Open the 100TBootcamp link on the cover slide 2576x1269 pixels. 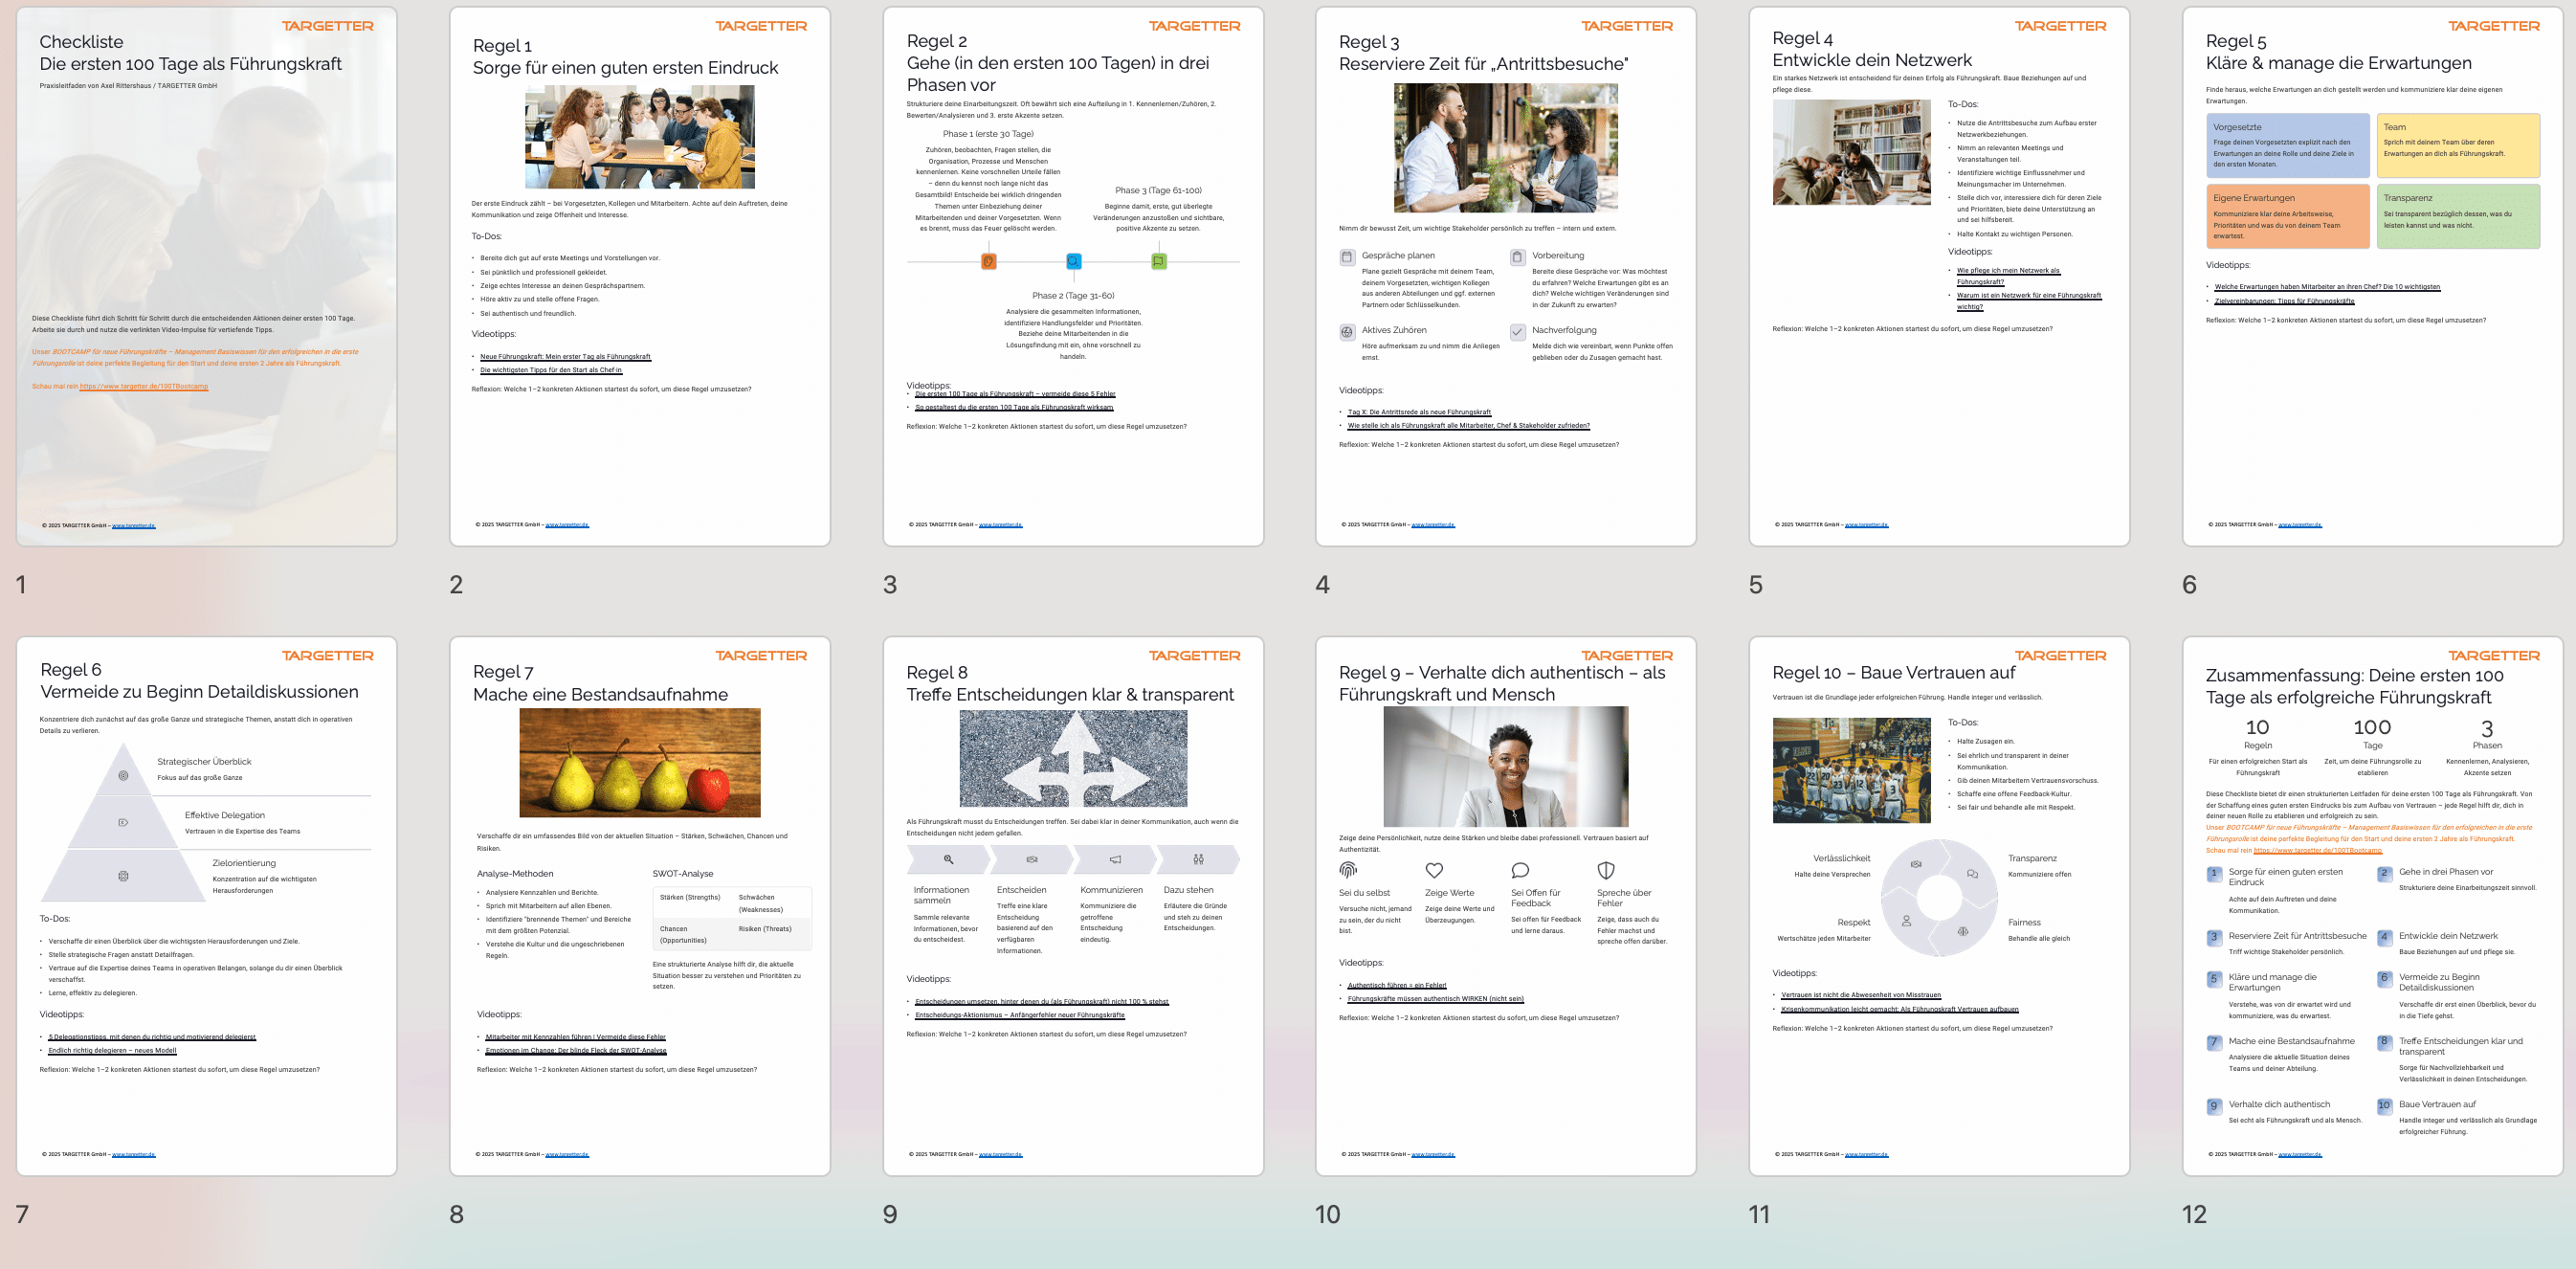[x=144, y=386]
